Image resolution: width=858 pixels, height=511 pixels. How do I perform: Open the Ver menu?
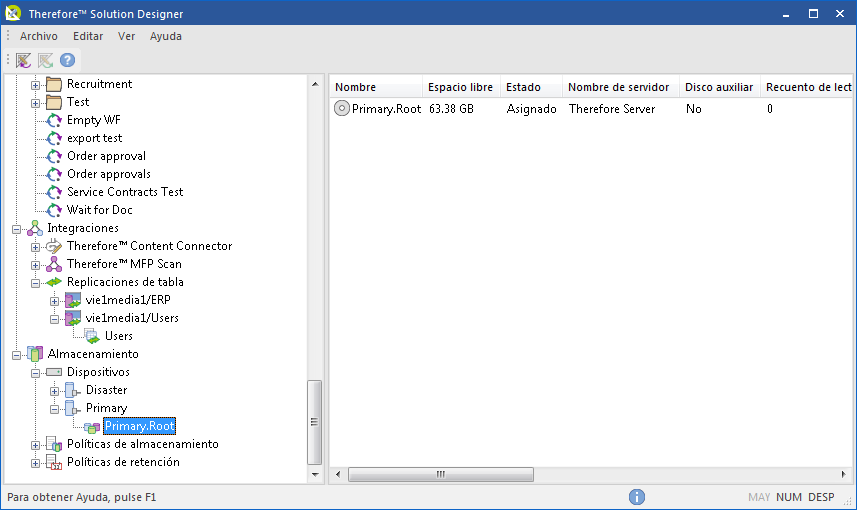pyautogui.click(x=126, y=36)
